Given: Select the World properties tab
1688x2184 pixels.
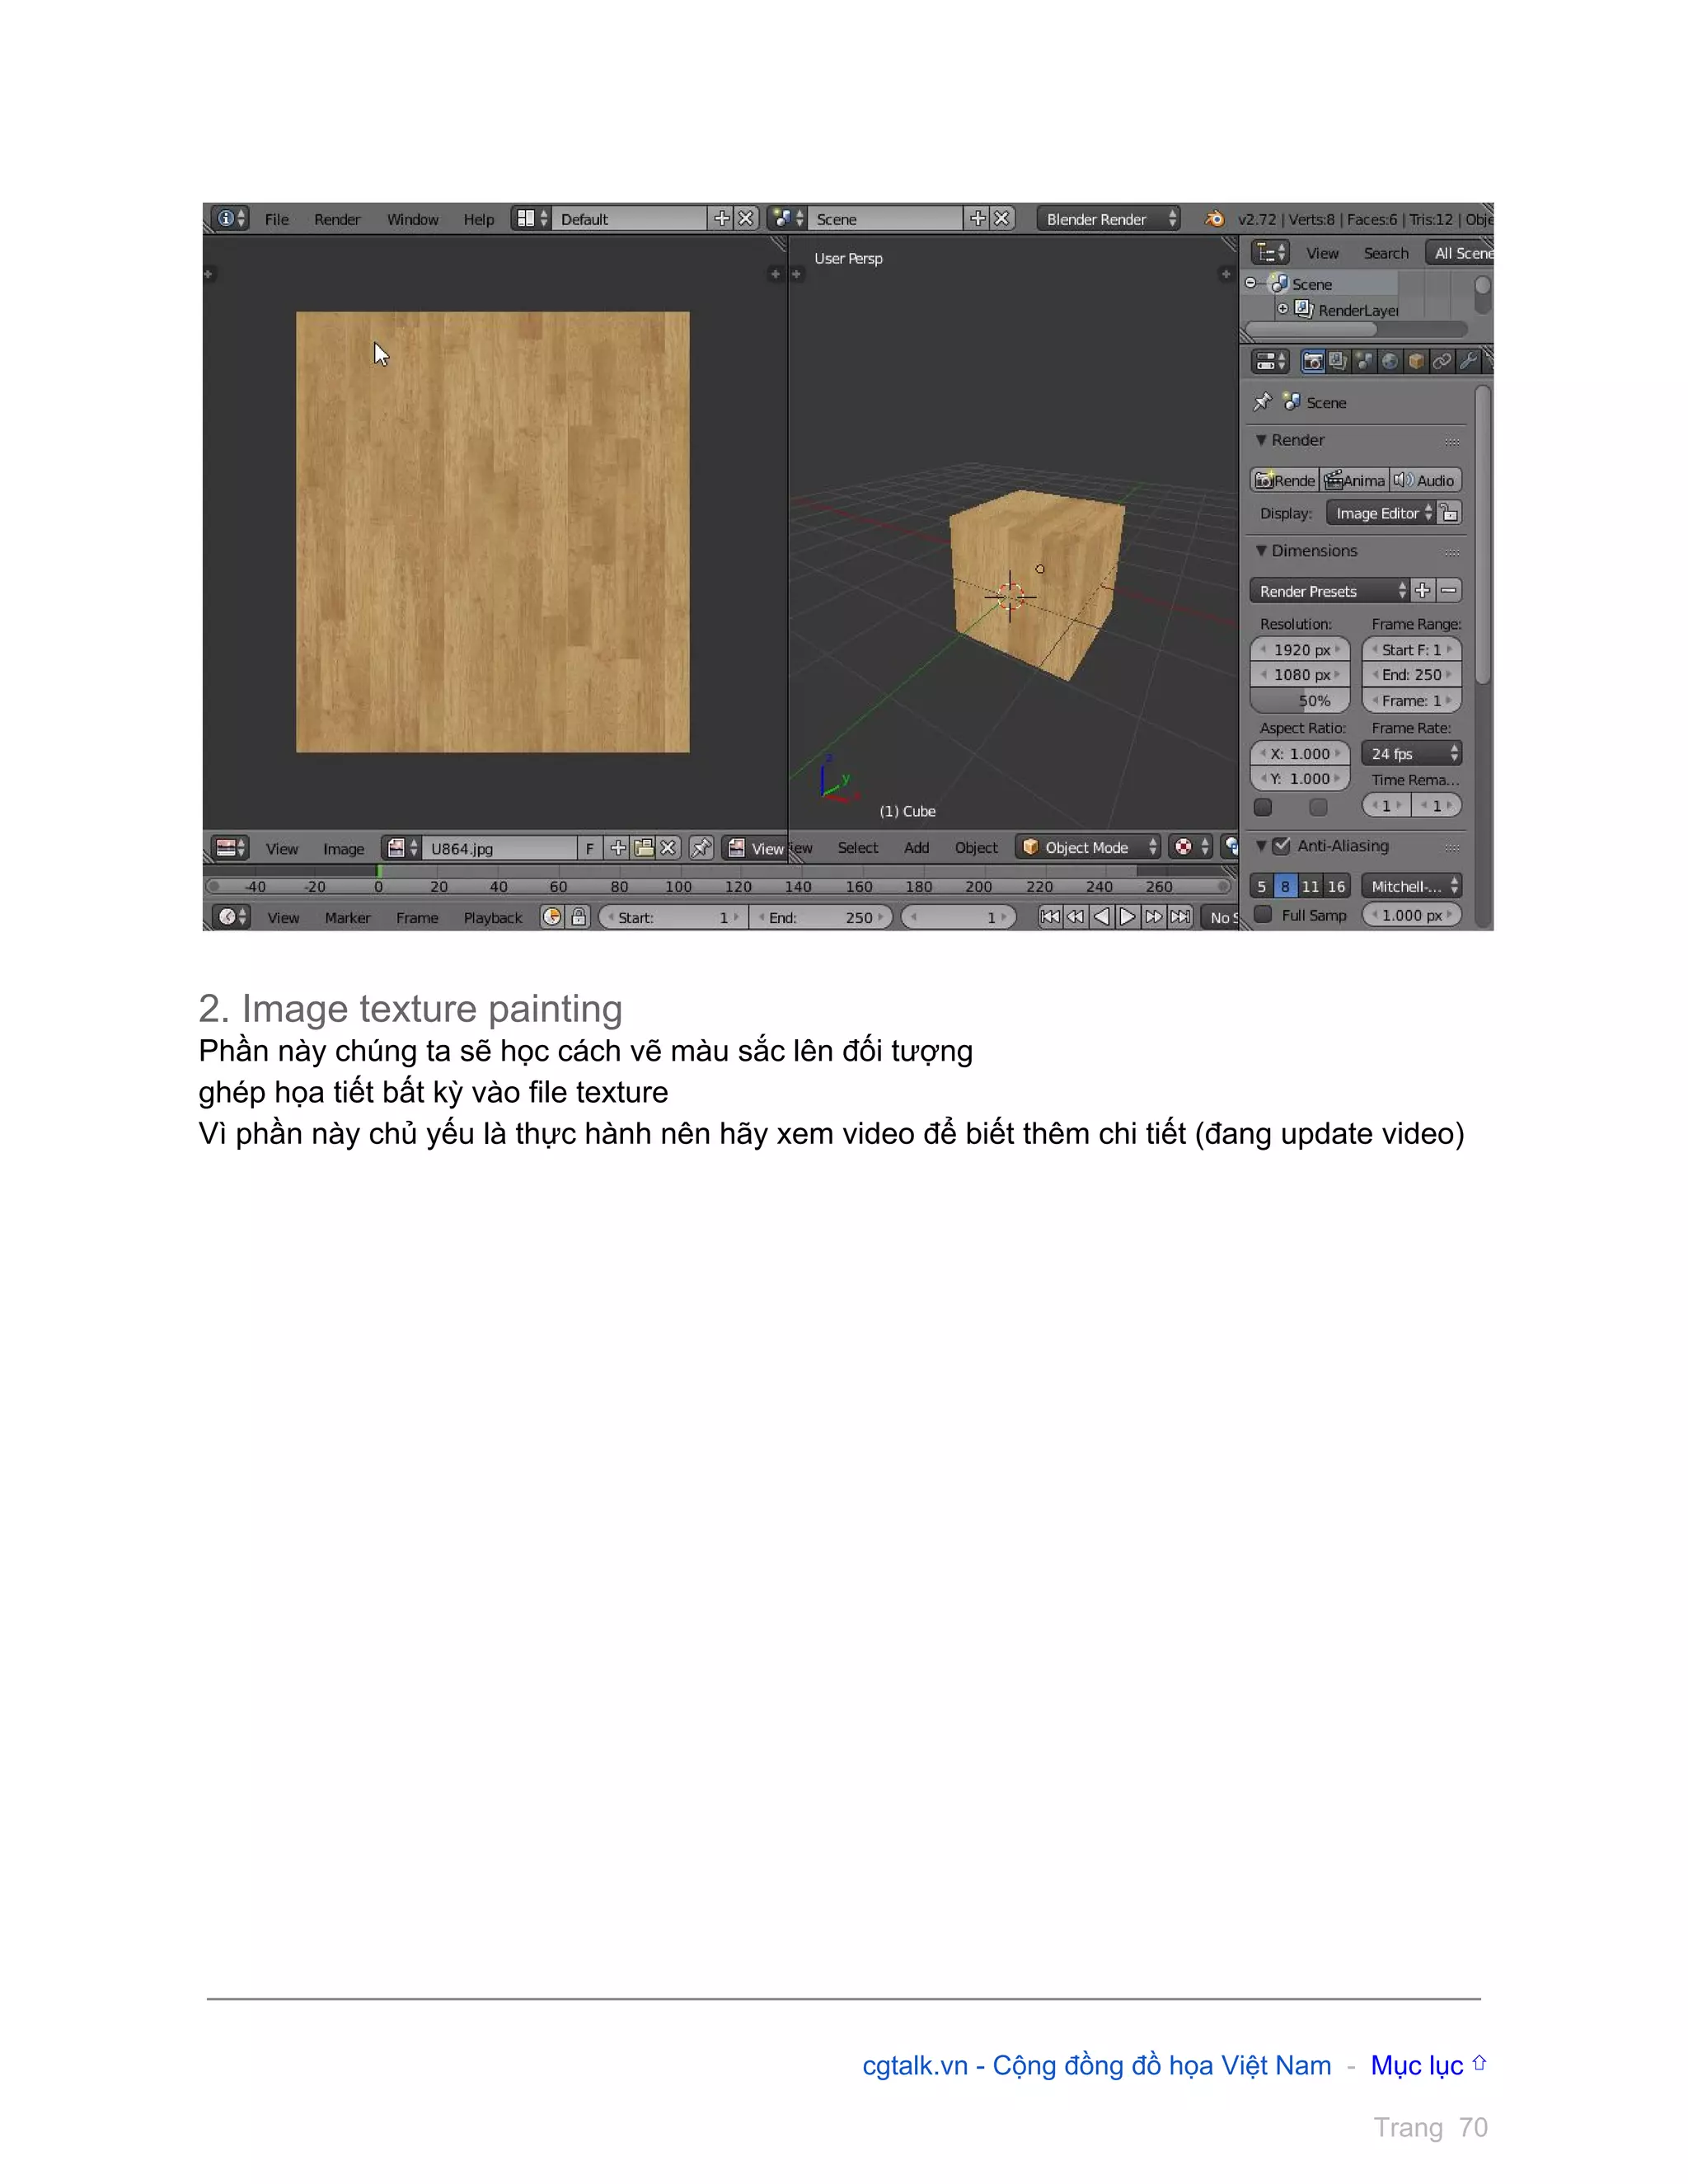Looking at the screenshot, I should [1390, 361].
